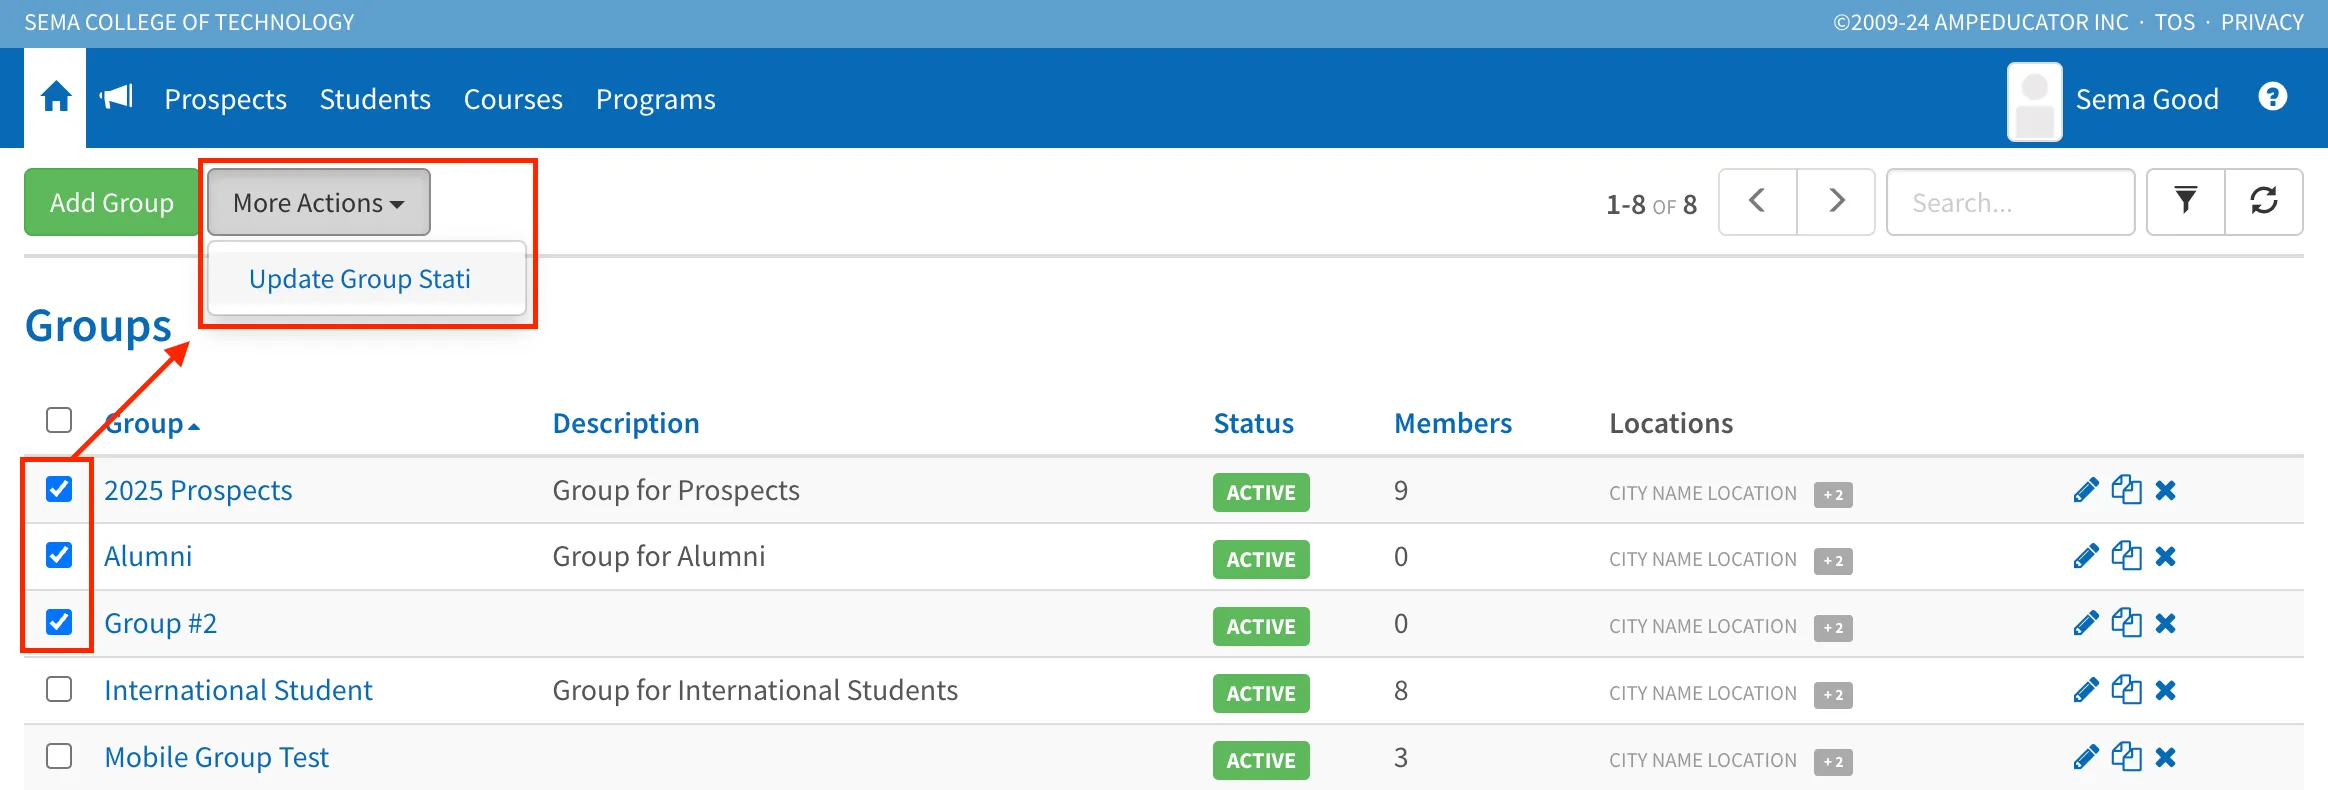Viewport: 2328px width, 790px height.
Task: Choose Update Group Stati from menu
Action: (360, 279)
